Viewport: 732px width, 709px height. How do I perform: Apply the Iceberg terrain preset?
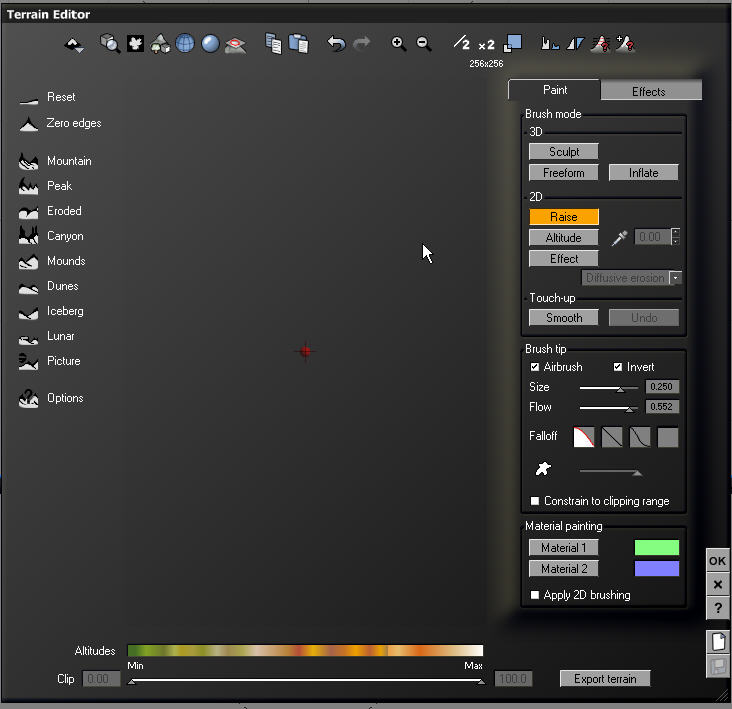tap(51, 312)
